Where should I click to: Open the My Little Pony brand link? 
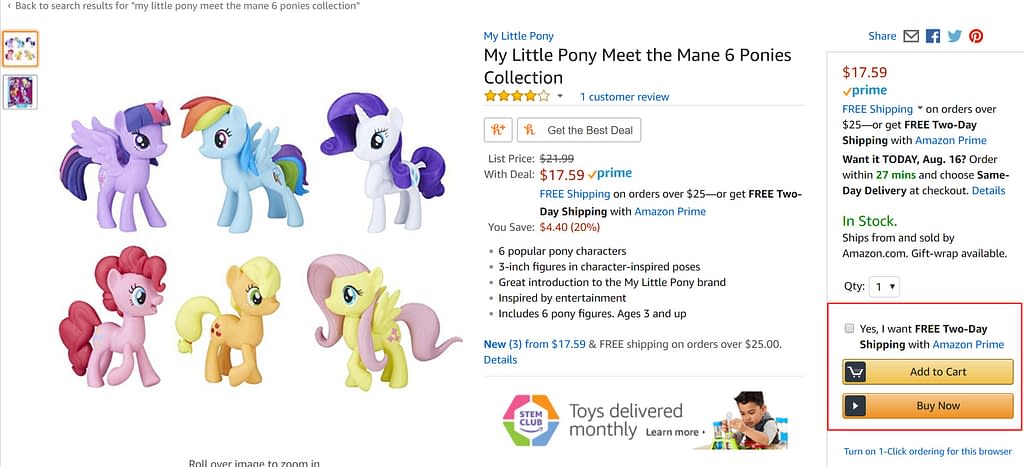tap(519, 37)
